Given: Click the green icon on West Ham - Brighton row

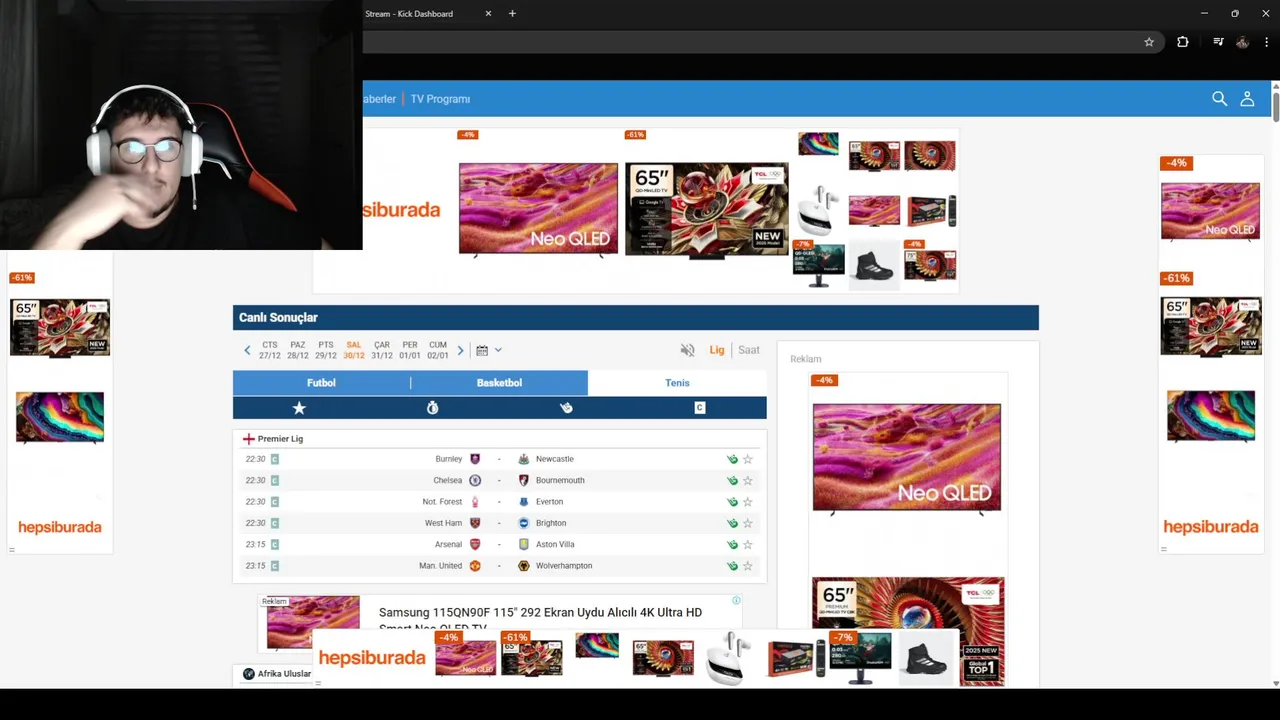Looking at the screenshot, I should click(732, 523).
